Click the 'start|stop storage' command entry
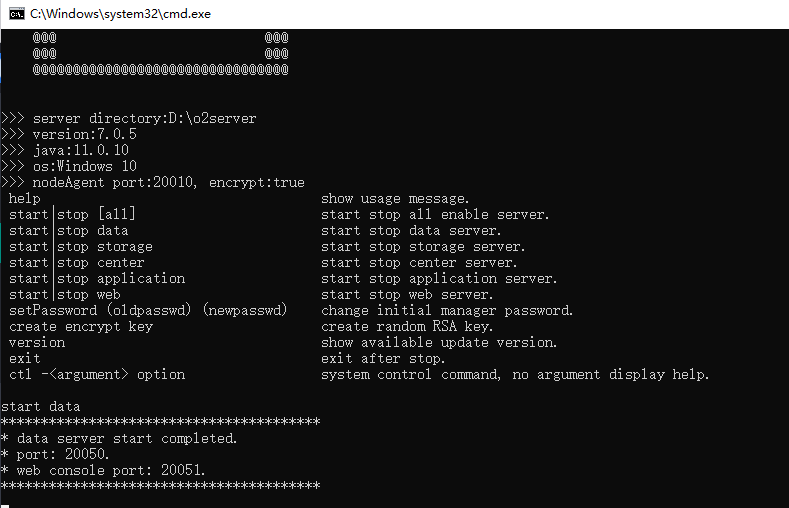789x508 pixels. pos(81,246)
